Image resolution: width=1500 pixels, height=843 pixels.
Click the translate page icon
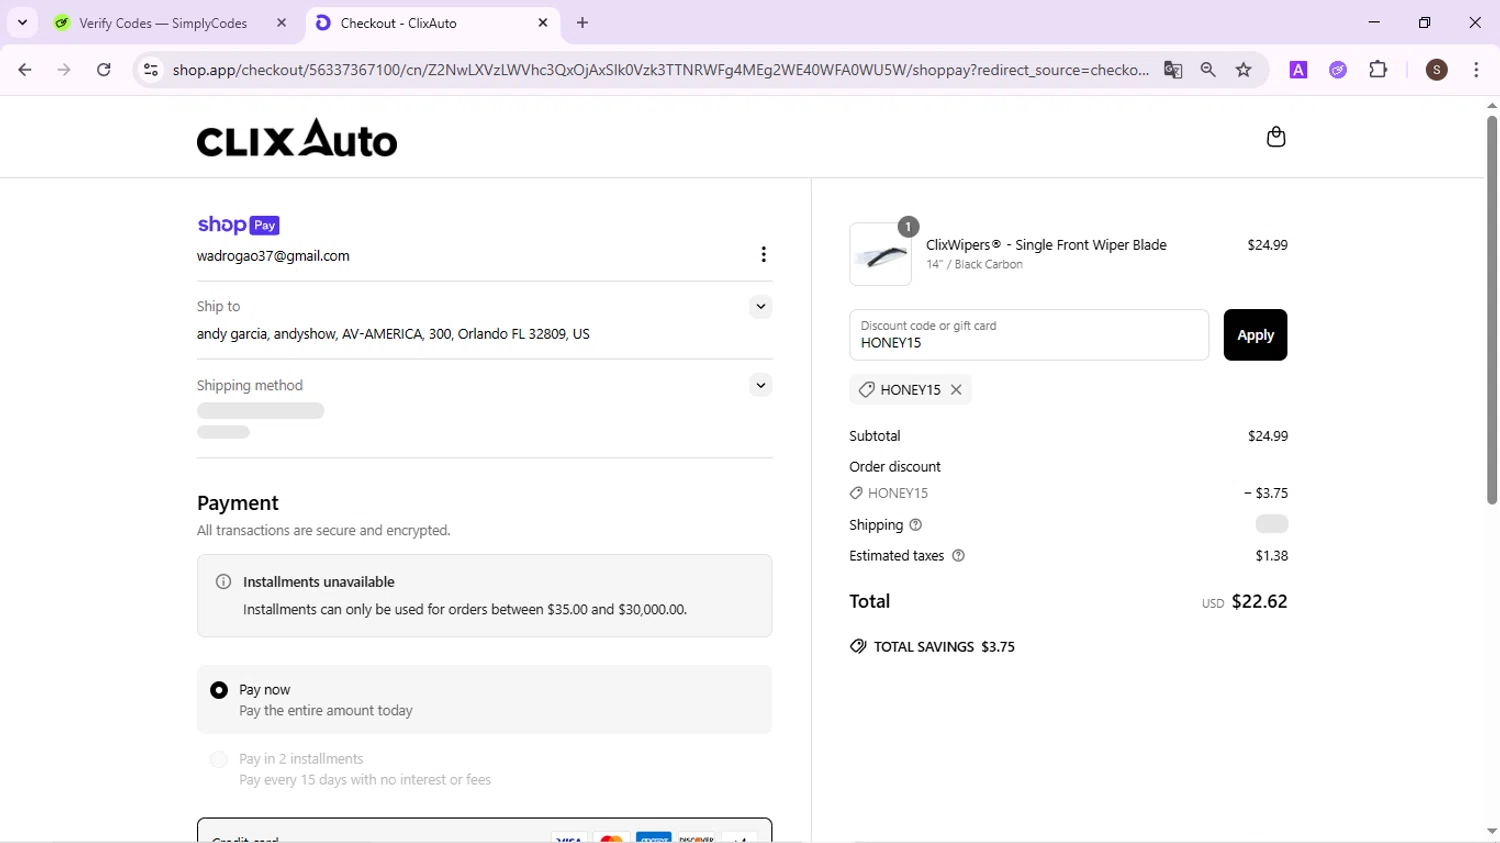point(1173,70)
